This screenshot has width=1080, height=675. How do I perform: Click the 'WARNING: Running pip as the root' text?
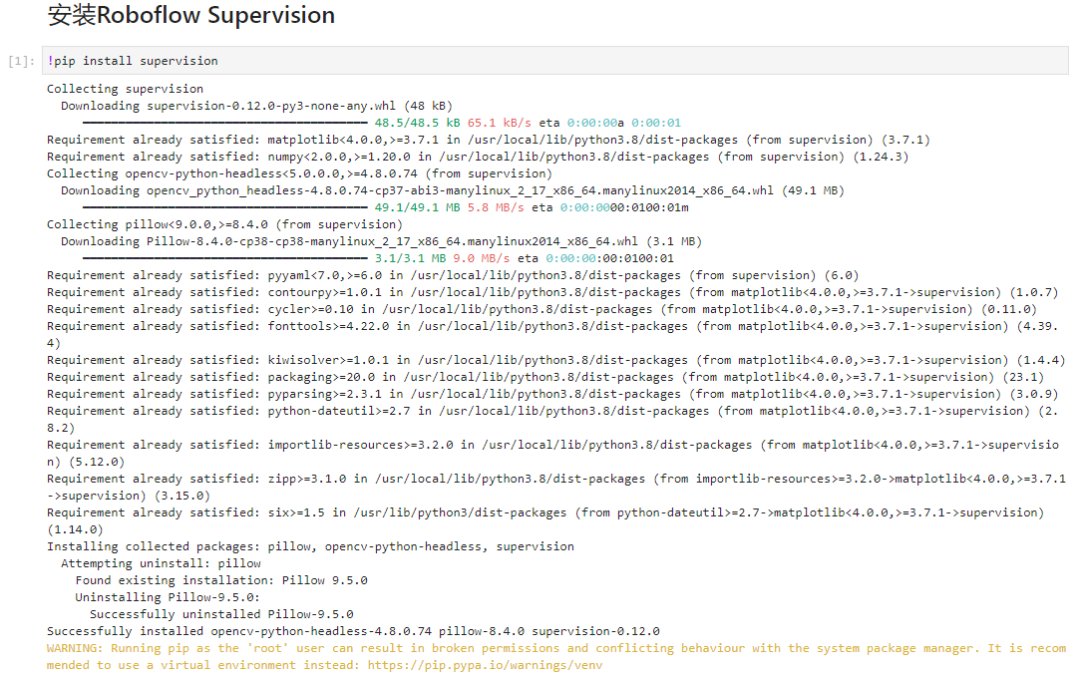pyautogui.click(x=556, y=656)
